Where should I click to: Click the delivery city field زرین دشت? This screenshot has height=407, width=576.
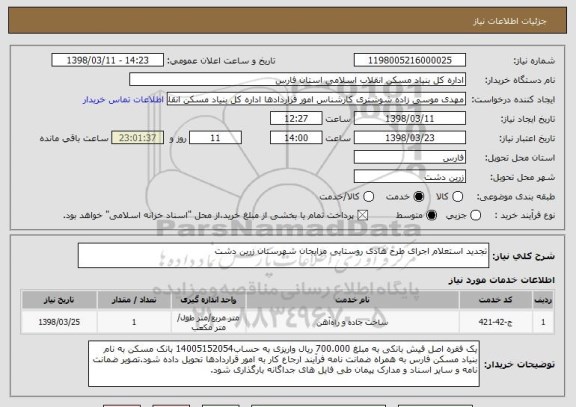(x=410, y=177)
